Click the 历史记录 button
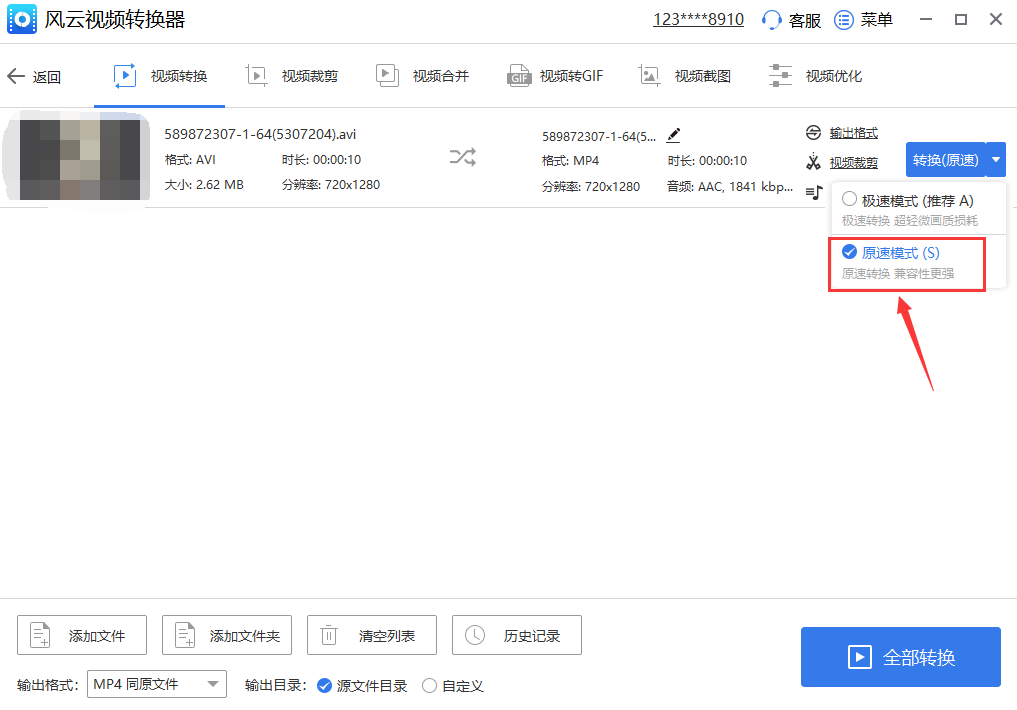 tap(517, 635)
